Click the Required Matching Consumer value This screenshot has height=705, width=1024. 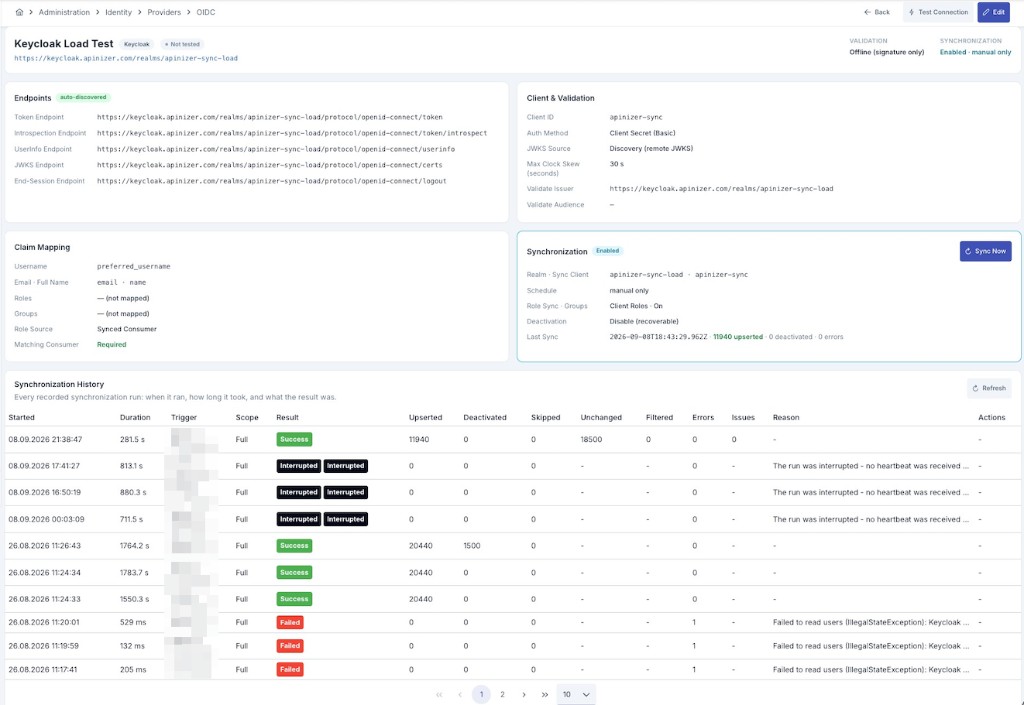tap(112, 345)
